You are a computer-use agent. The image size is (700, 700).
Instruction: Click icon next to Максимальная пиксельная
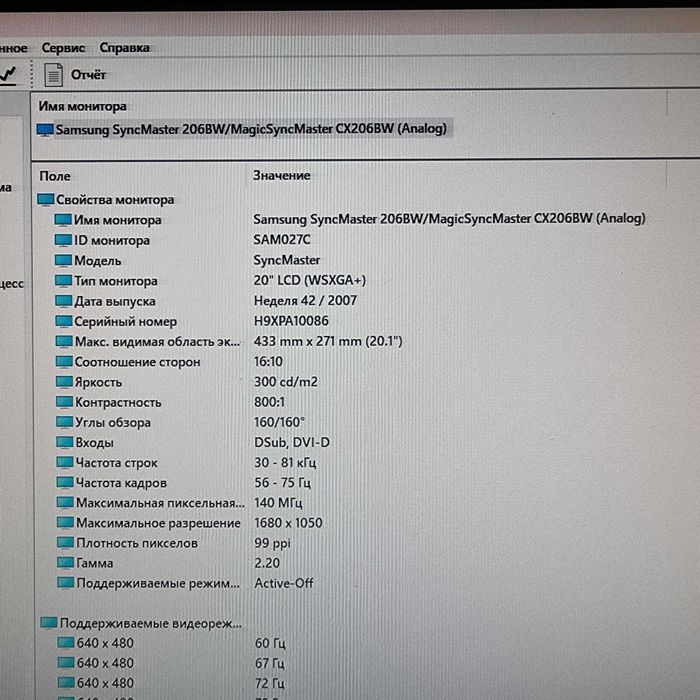[65, 503]
